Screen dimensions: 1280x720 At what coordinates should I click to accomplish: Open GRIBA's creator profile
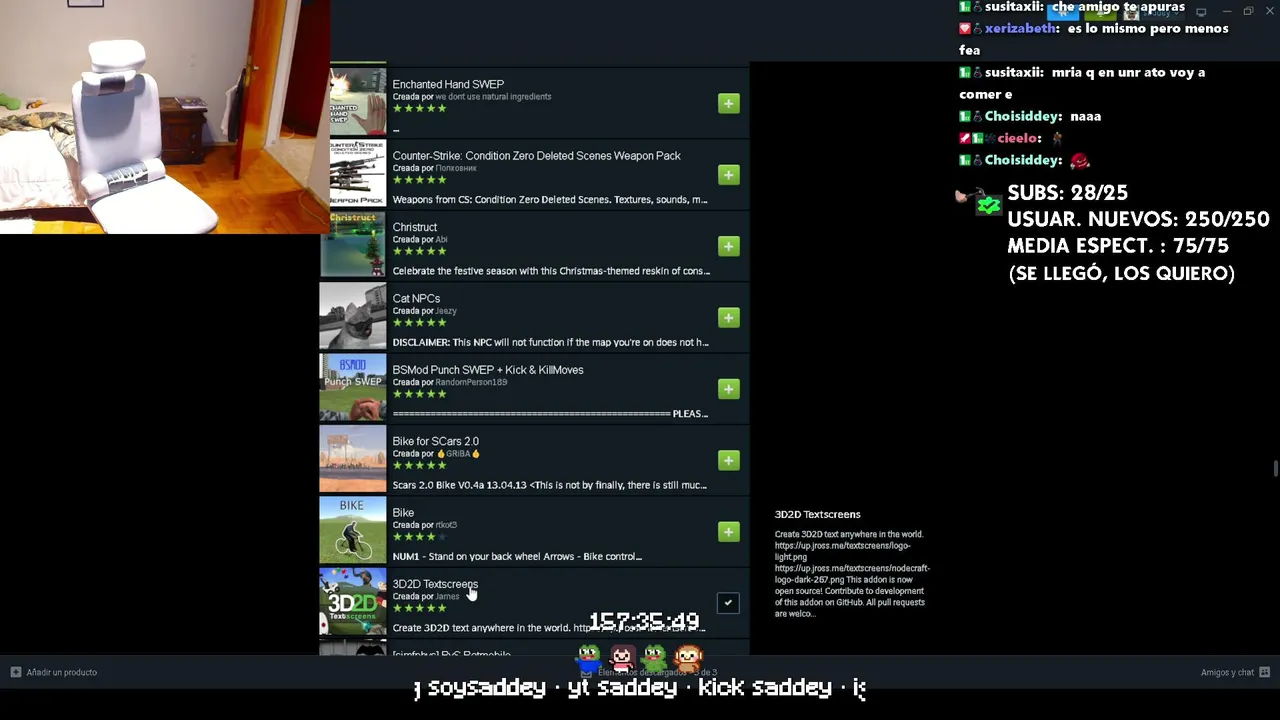click(458, 454)
